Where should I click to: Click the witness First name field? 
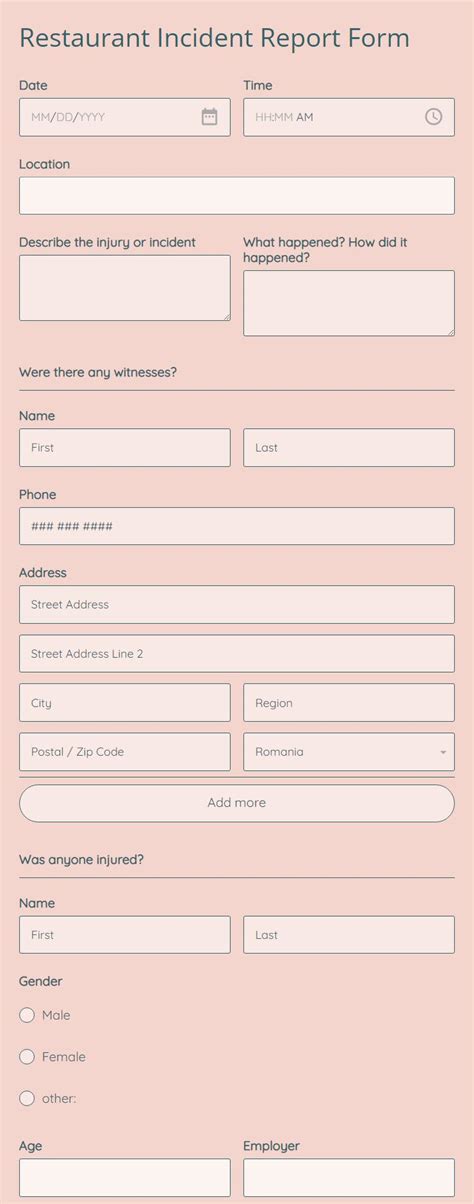(x=125, y=448)
